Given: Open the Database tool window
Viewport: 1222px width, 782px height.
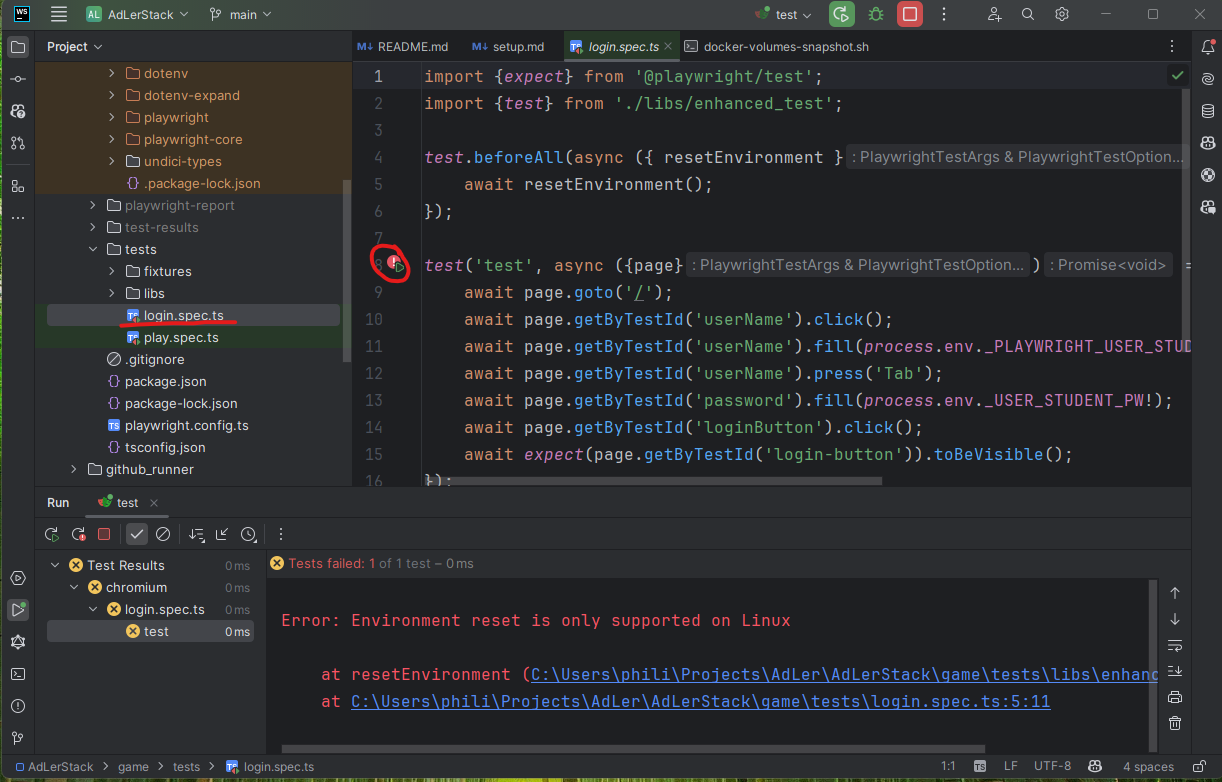Looking at the screenshot, I should pos(1208,111).
